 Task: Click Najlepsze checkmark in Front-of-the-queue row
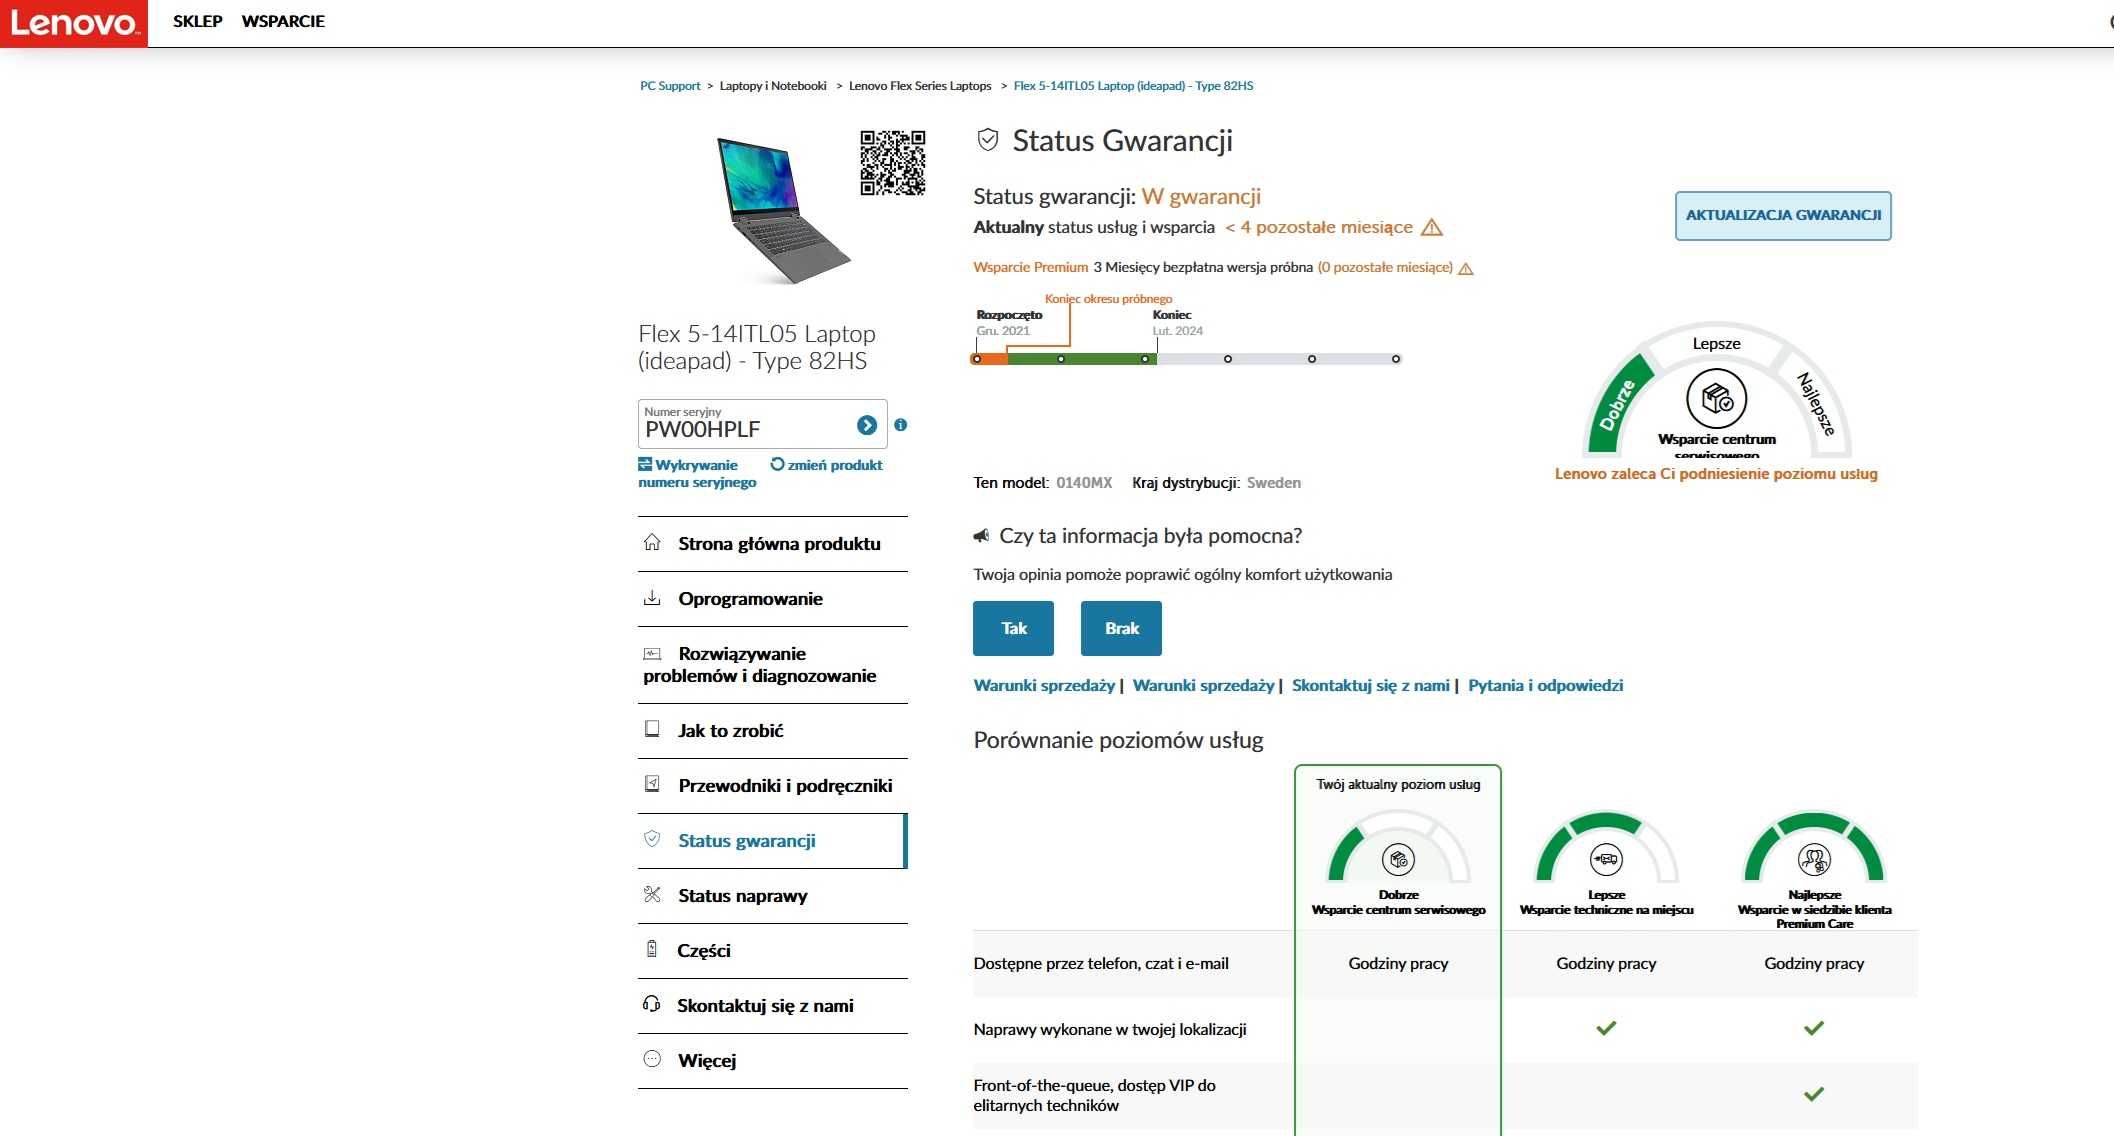[1814, 1094]
